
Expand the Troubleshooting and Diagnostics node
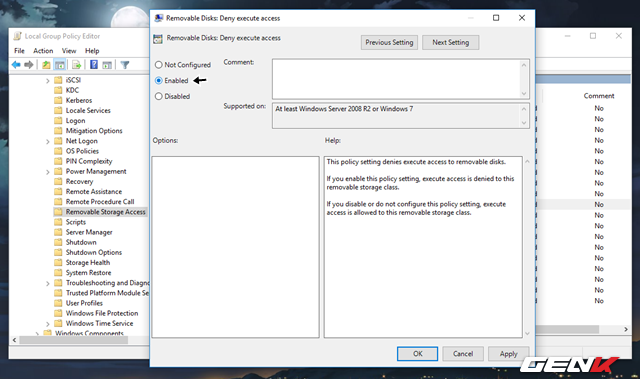coord(47,284)
